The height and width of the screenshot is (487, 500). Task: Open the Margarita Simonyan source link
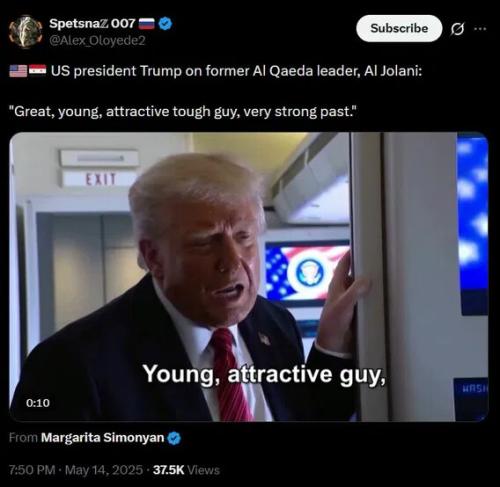102,437
